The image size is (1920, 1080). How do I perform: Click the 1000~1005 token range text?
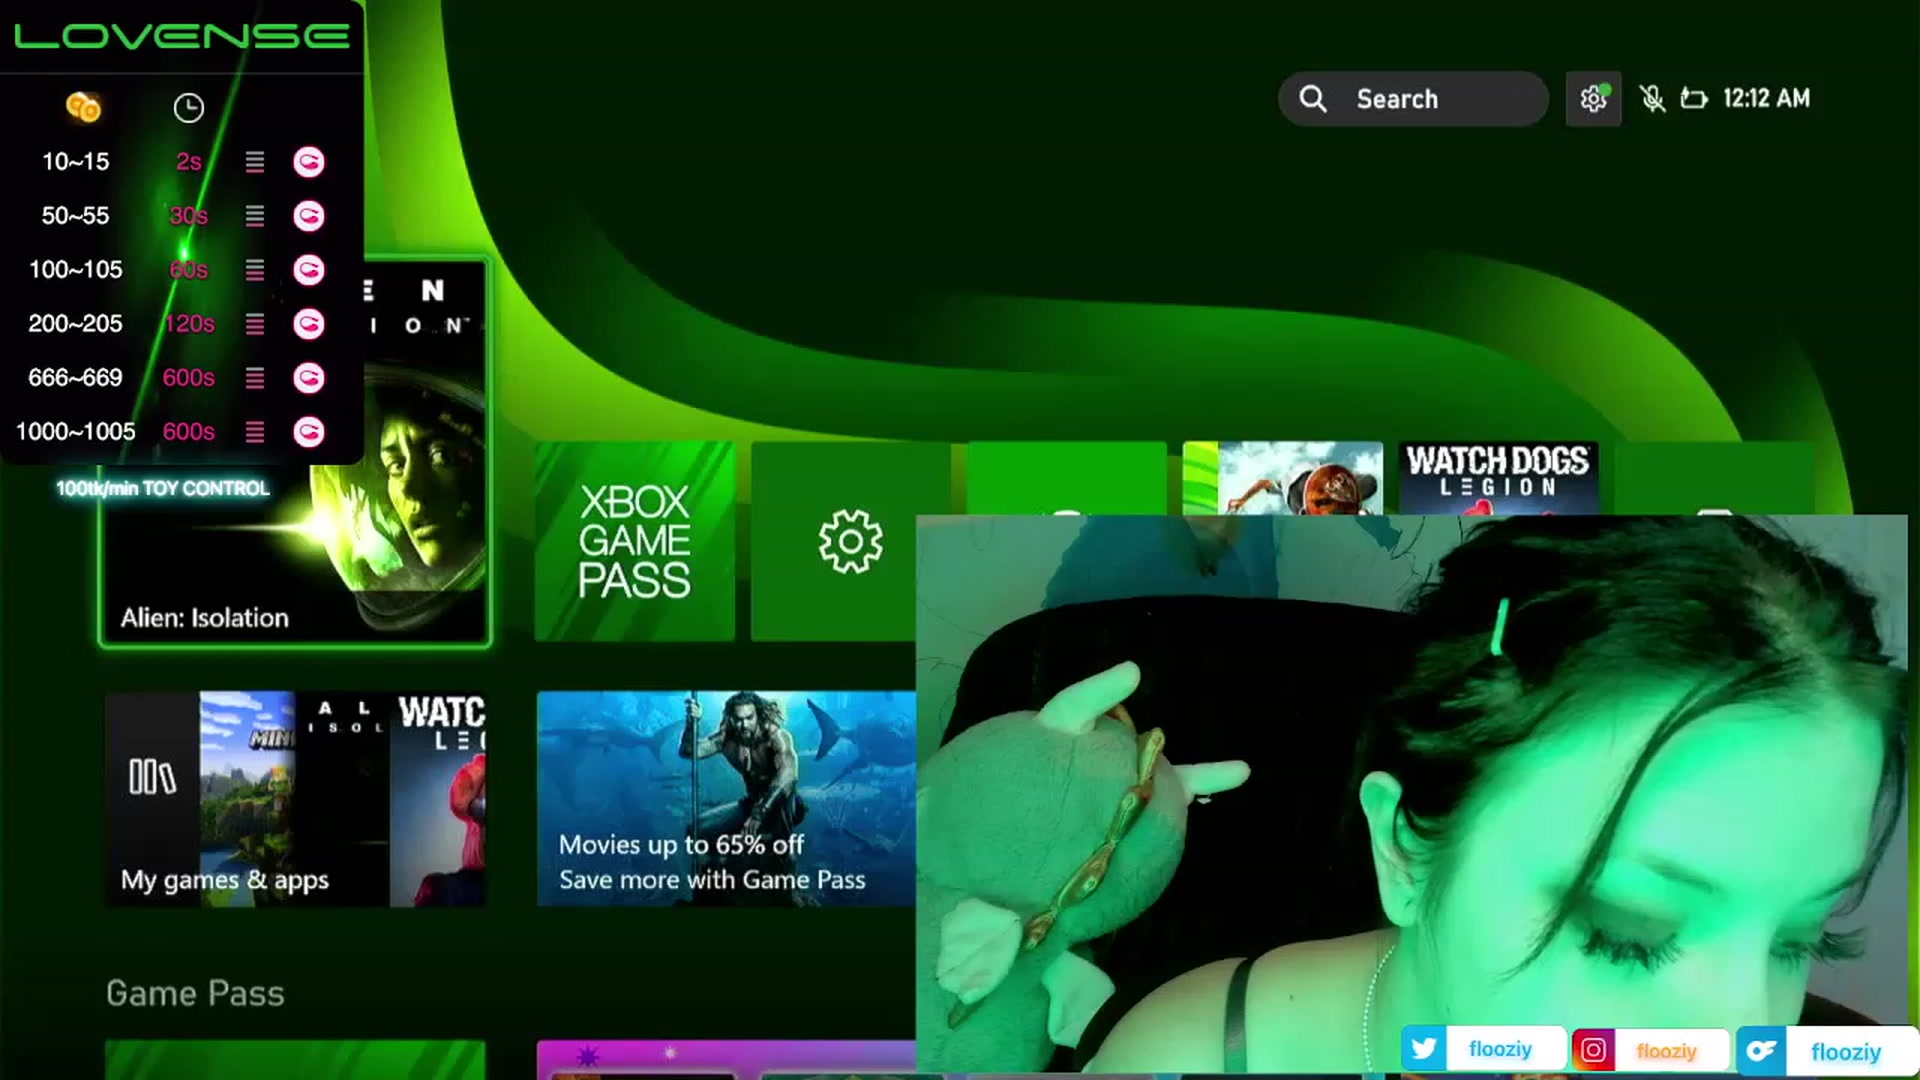tap(76, 432)
